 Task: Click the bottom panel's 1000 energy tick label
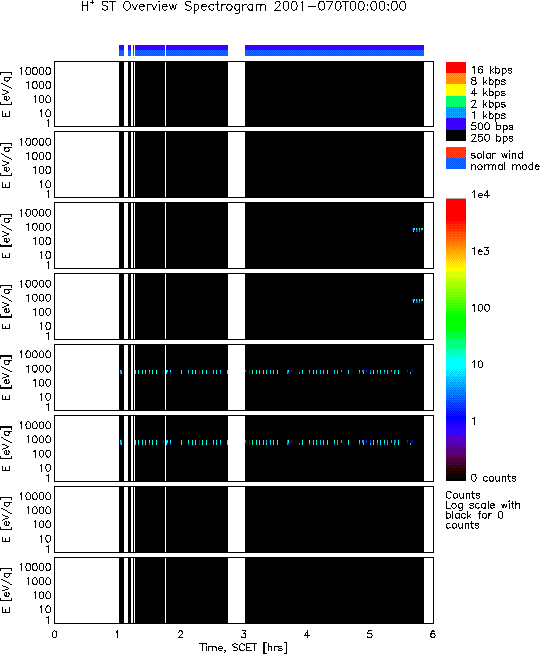(x=38, y=581)
